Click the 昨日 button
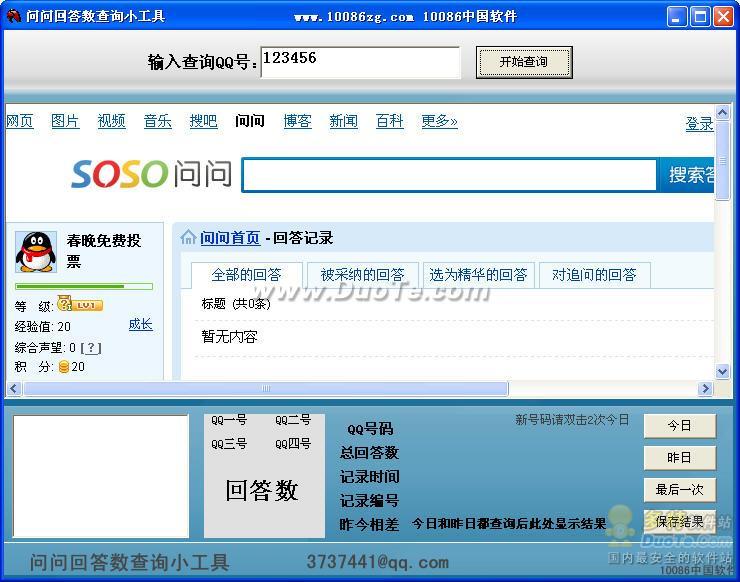Image resolution: width=740 pixels, height=582 pixels. point(680,457)
